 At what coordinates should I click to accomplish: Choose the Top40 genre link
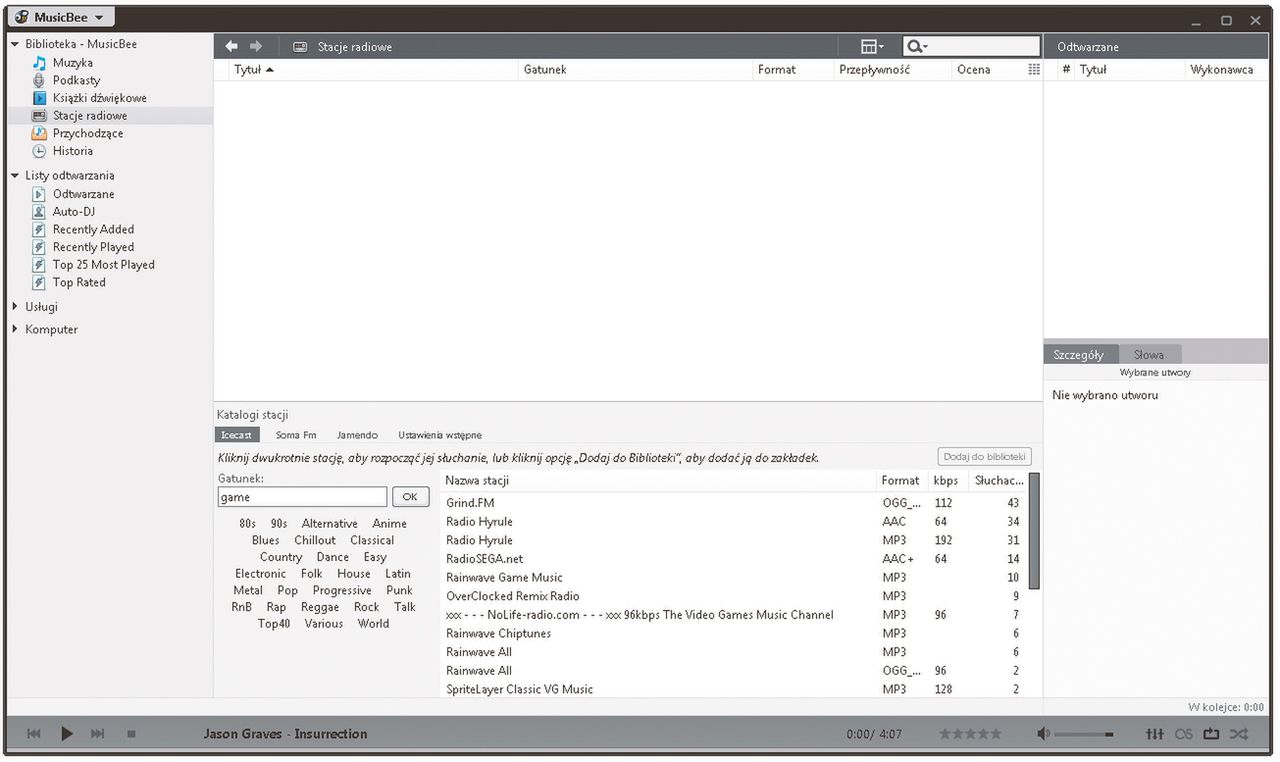[x=274, y=624]
